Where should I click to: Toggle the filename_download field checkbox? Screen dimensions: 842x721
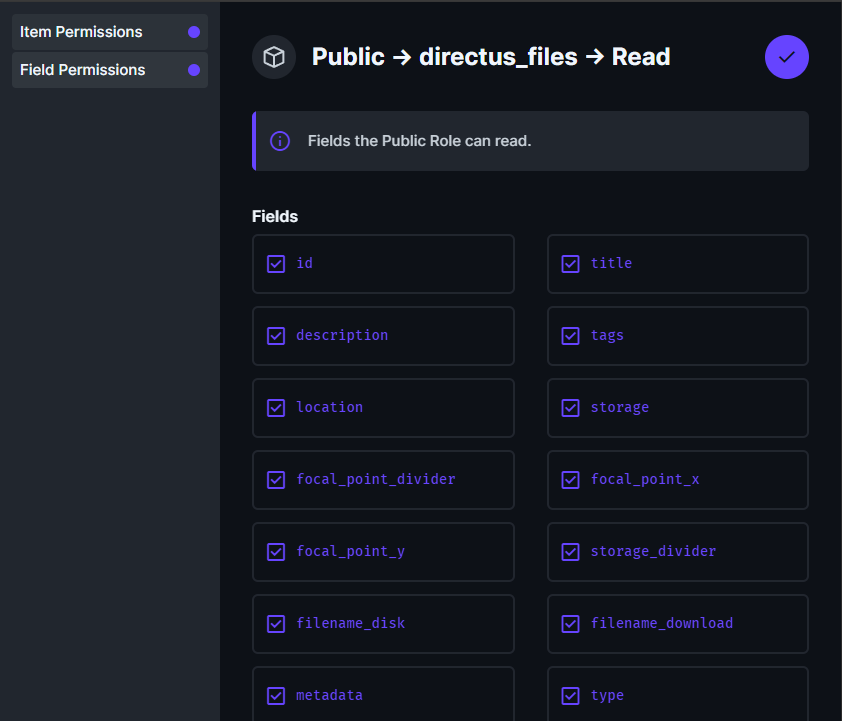tap(570, 623)
